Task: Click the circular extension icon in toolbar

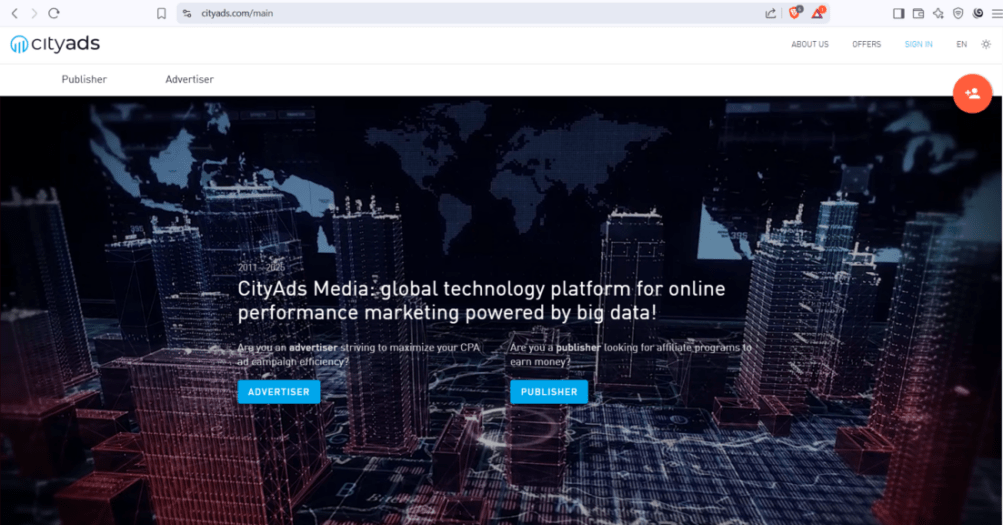Action: pos(977,13)
